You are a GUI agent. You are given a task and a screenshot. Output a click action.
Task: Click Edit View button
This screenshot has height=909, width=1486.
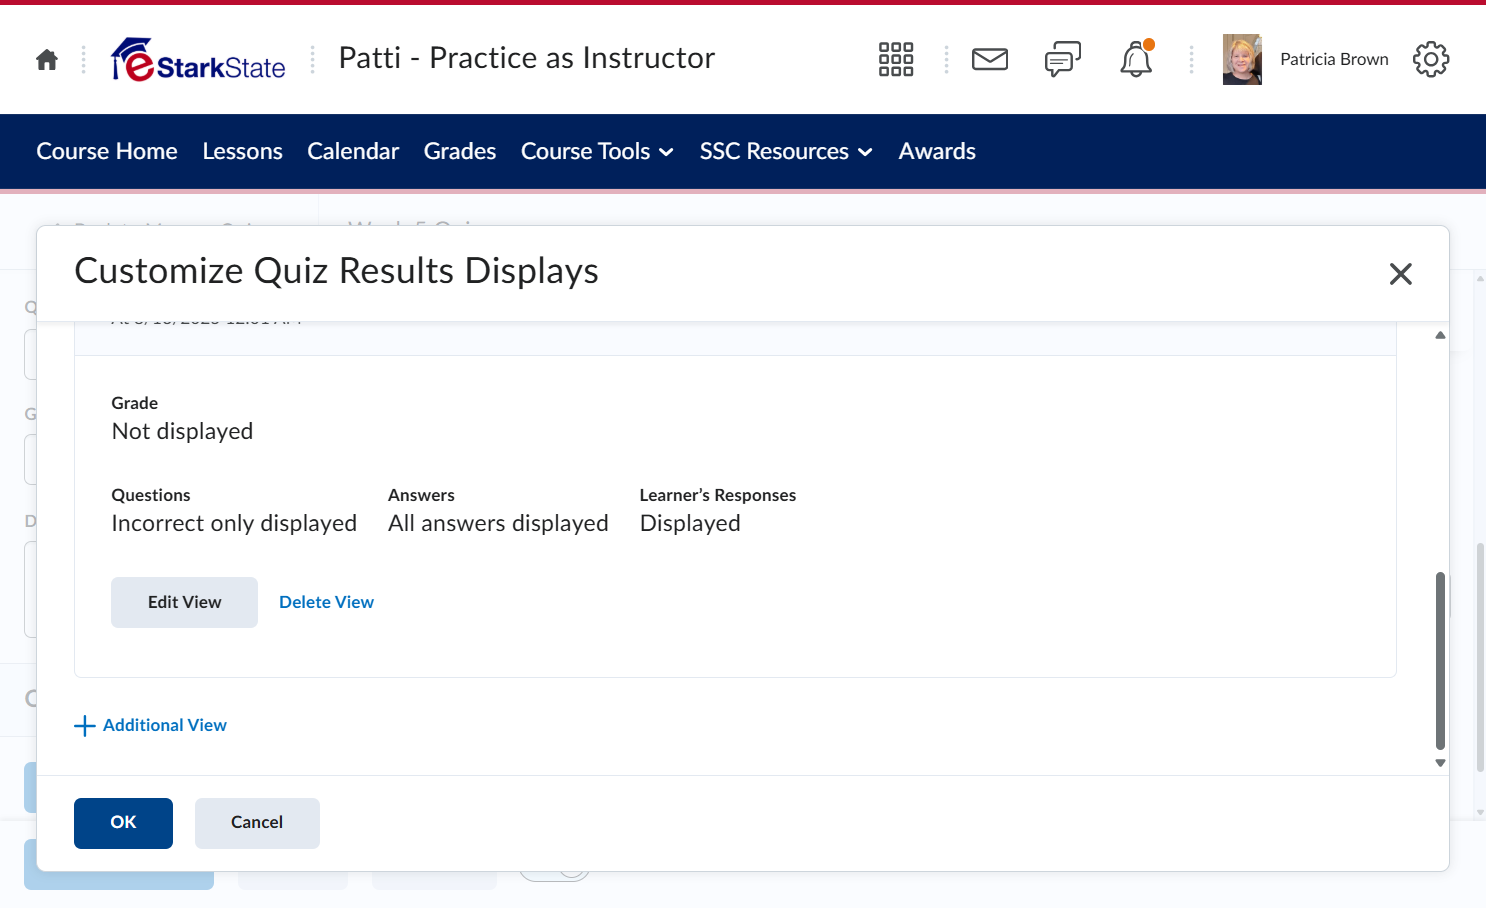pyautogui.click(x=184, y=602)
